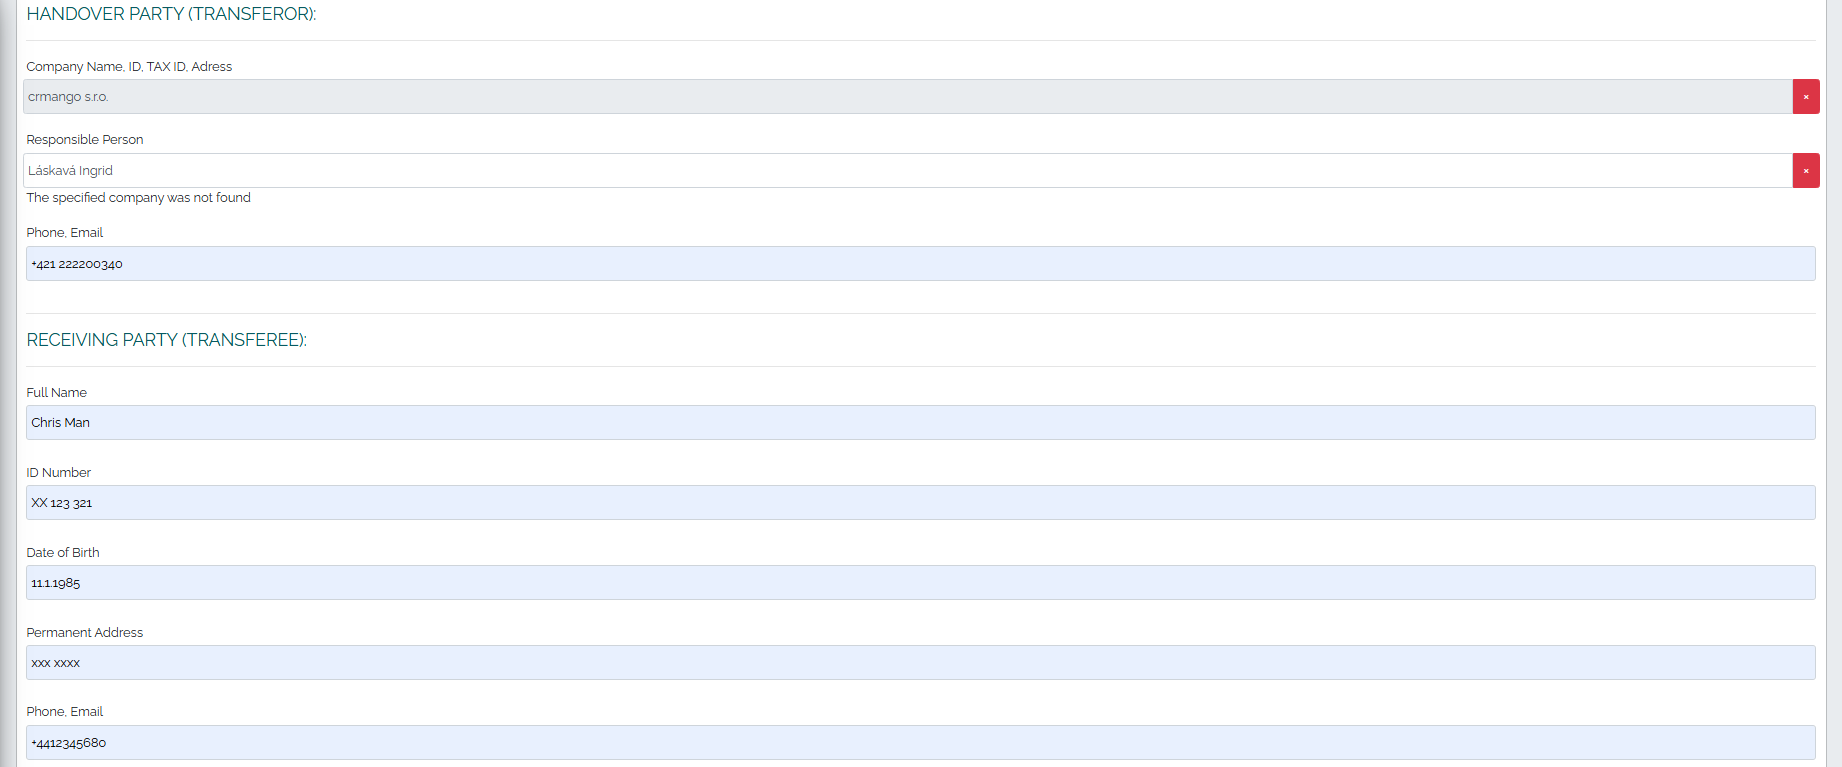Remove Láskavá Ingrid using the red X button
Viewport: 1842px width, 767px height.
(x=1805, y=171)
